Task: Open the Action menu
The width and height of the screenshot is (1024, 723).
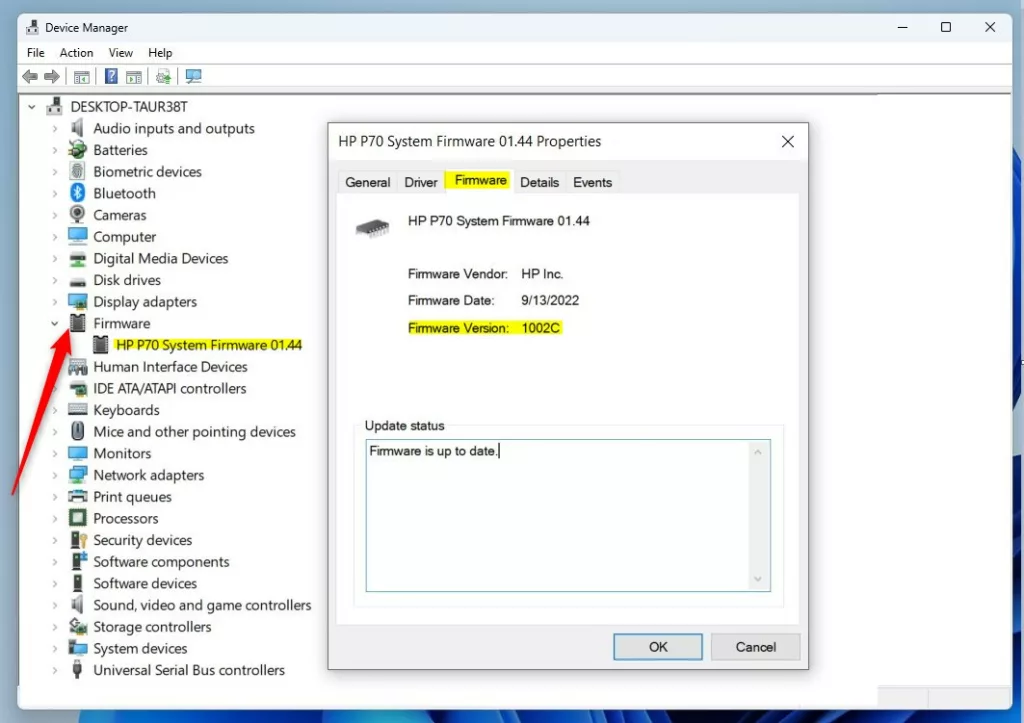Action: [76, 52]
